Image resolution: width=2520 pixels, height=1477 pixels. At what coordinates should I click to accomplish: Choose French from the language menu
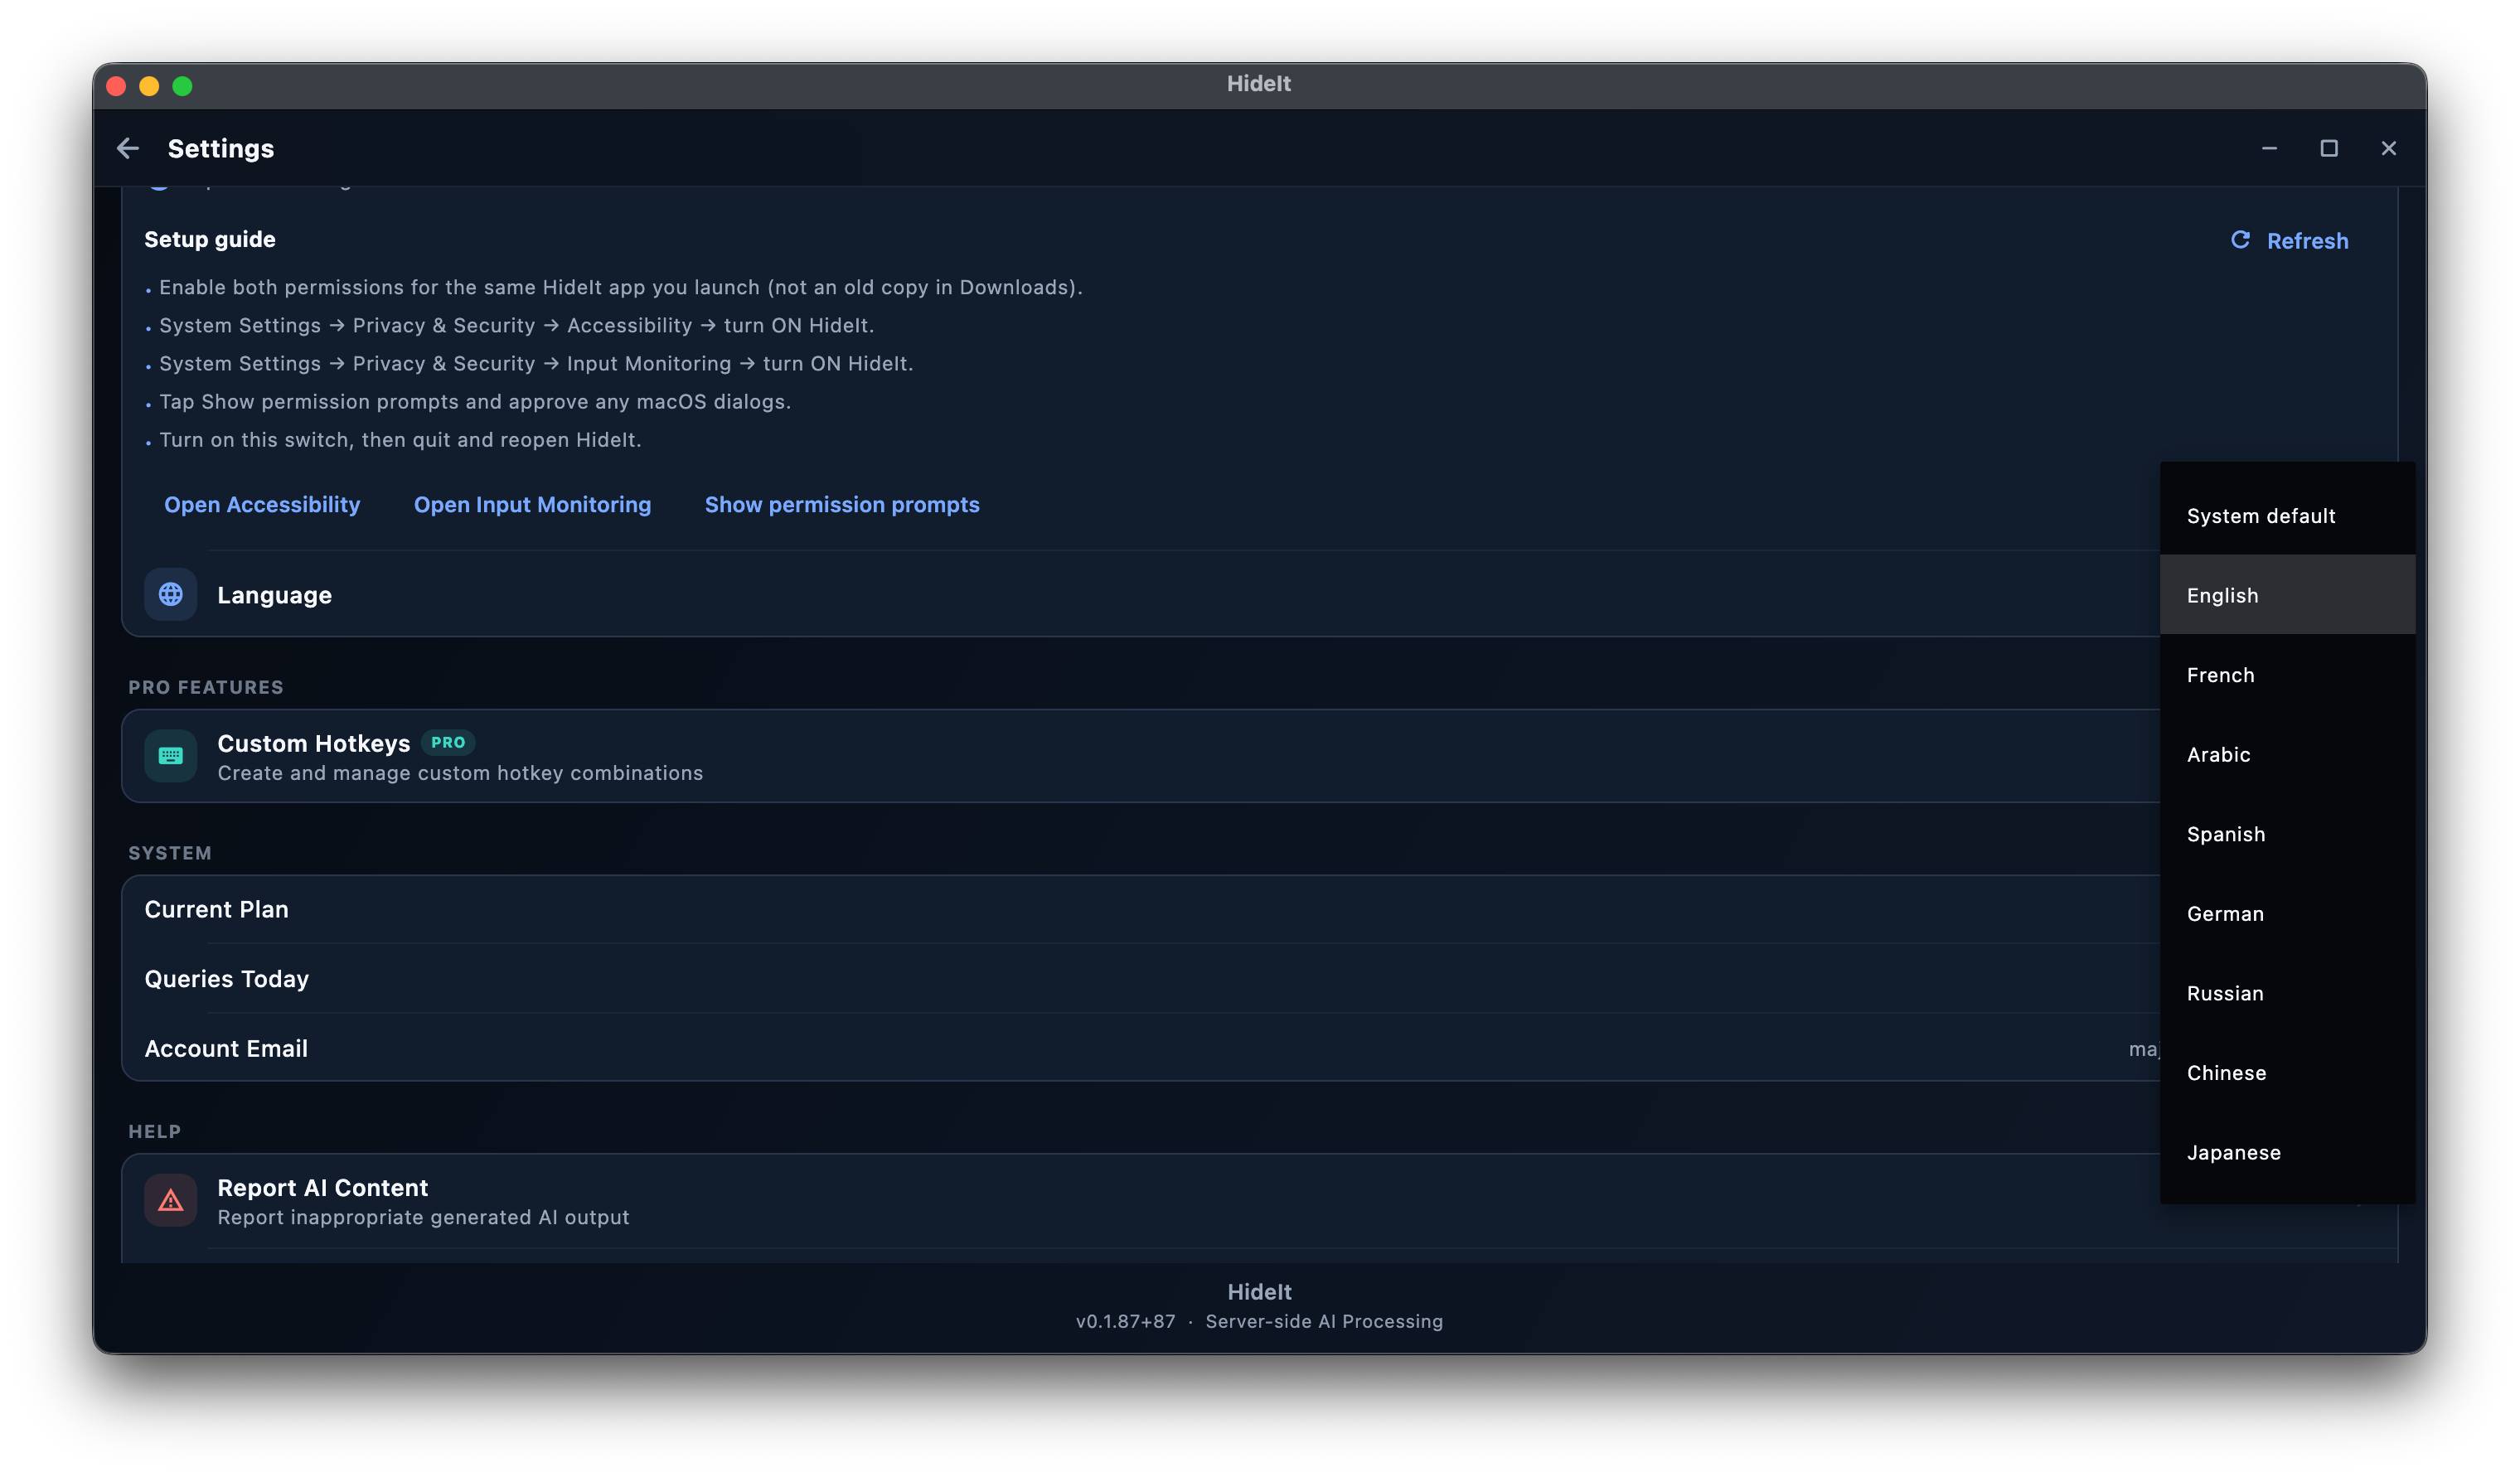click(x=2287, y=675)
